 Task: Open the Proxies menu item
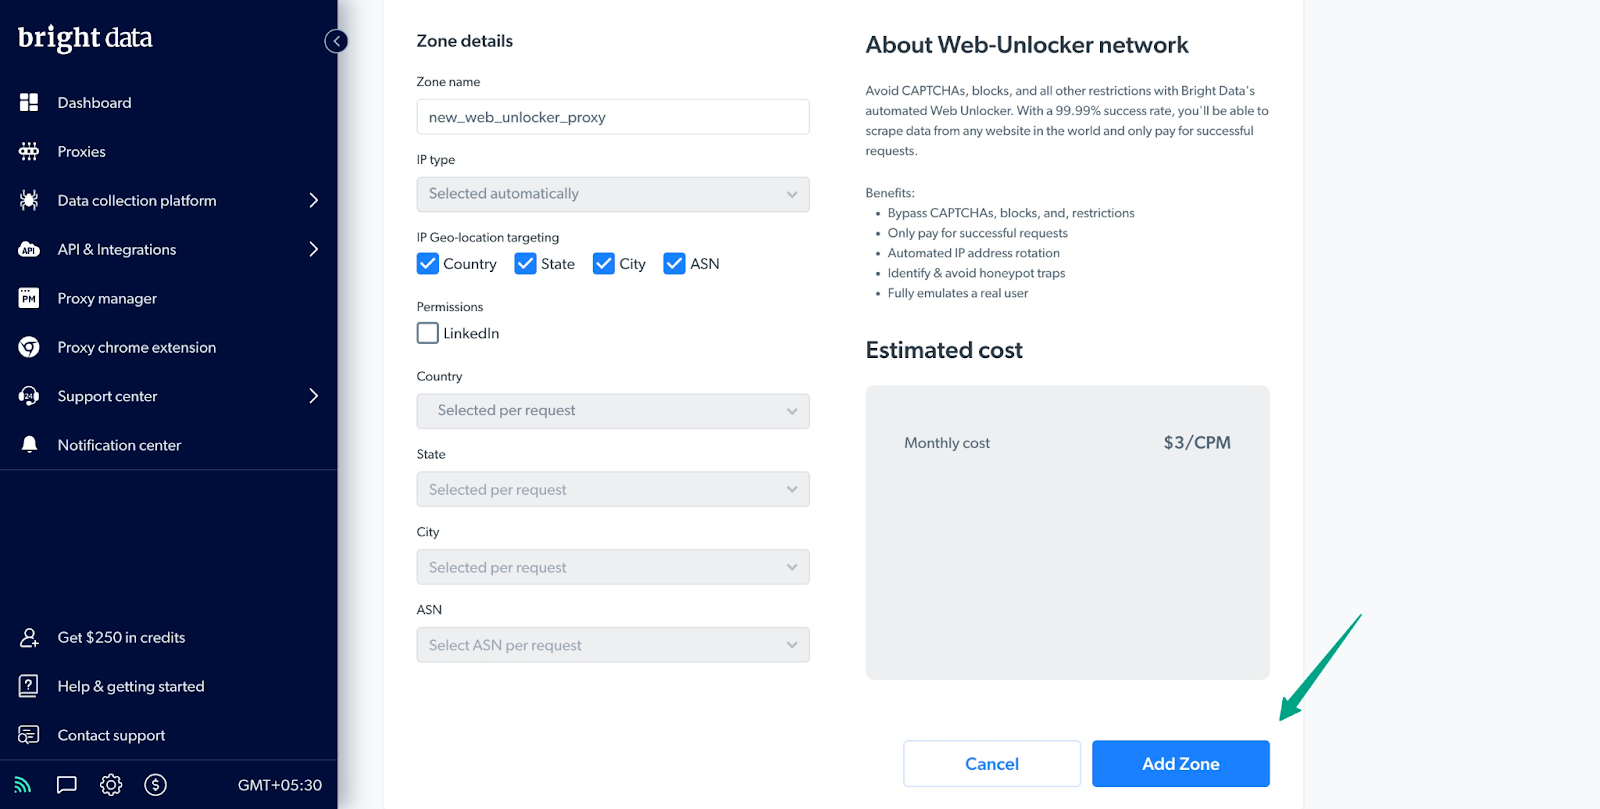pos(81,152)
